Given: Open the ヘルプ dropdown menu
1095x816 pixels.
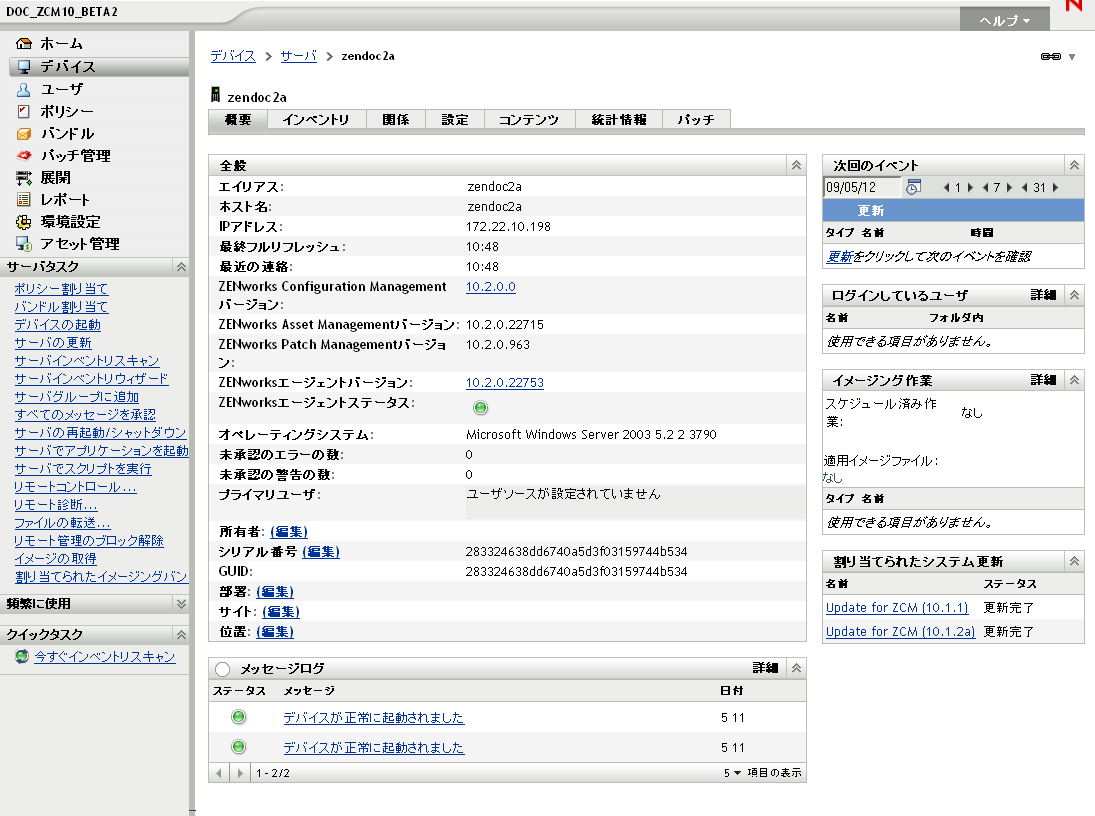Looking at the screenshot, I should [1004, 20].
